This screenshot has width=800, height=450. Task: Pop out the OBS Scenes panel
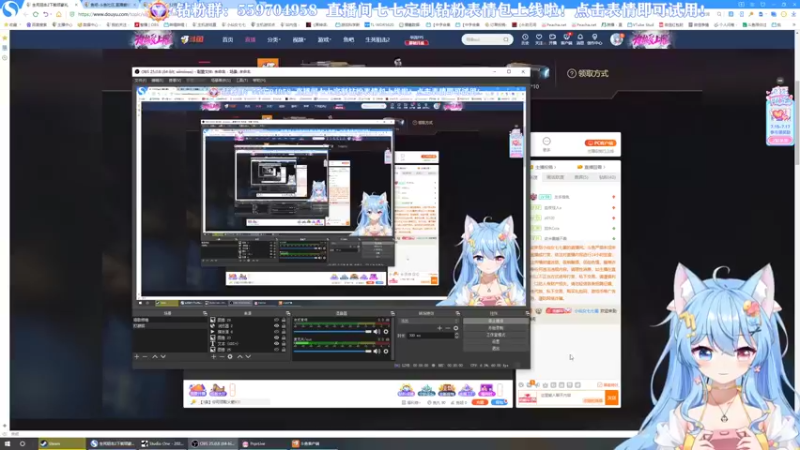click(205, 313)
